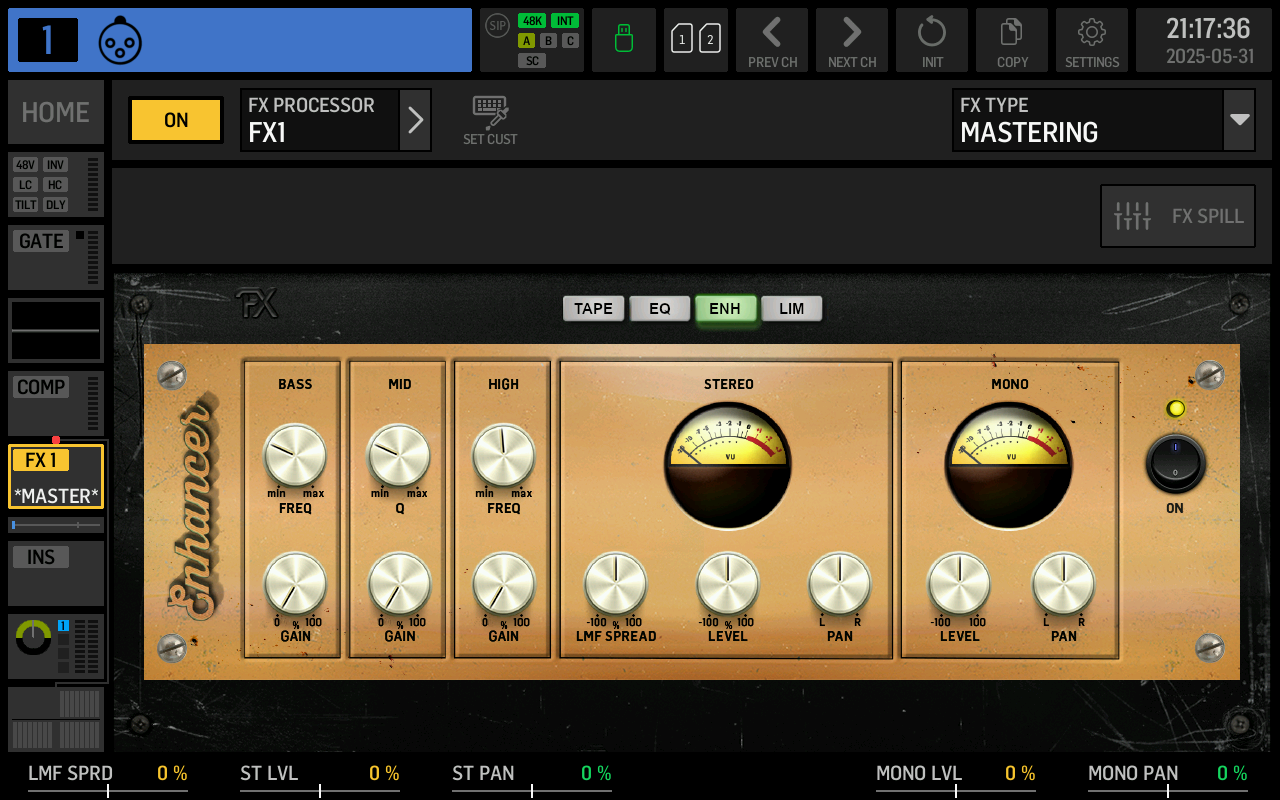The height and width of the screenshot is (800, 1280).
Task: Click the COPY icon
Action: [1012, 40]
